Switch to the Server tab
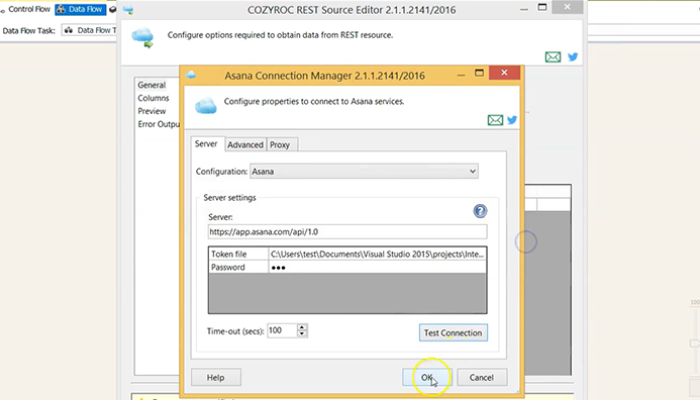The image size is (700, 400). click(x=206, y=144)
